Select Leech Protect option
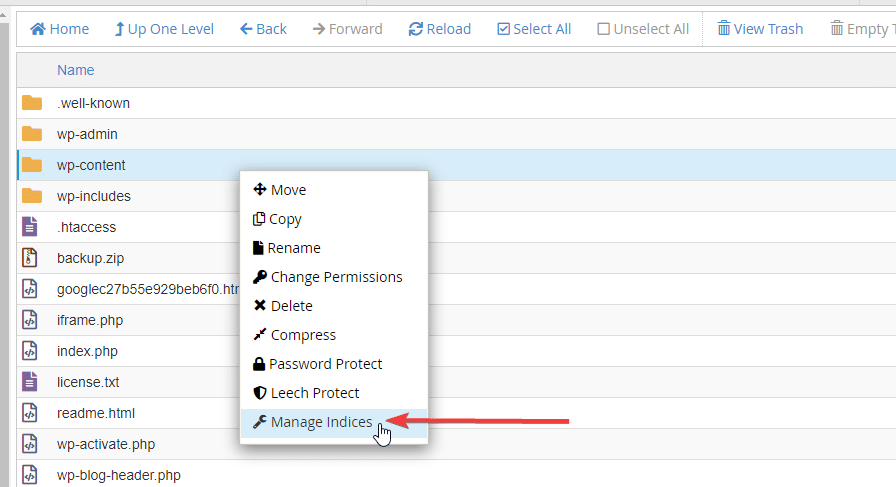 [314, 393]
